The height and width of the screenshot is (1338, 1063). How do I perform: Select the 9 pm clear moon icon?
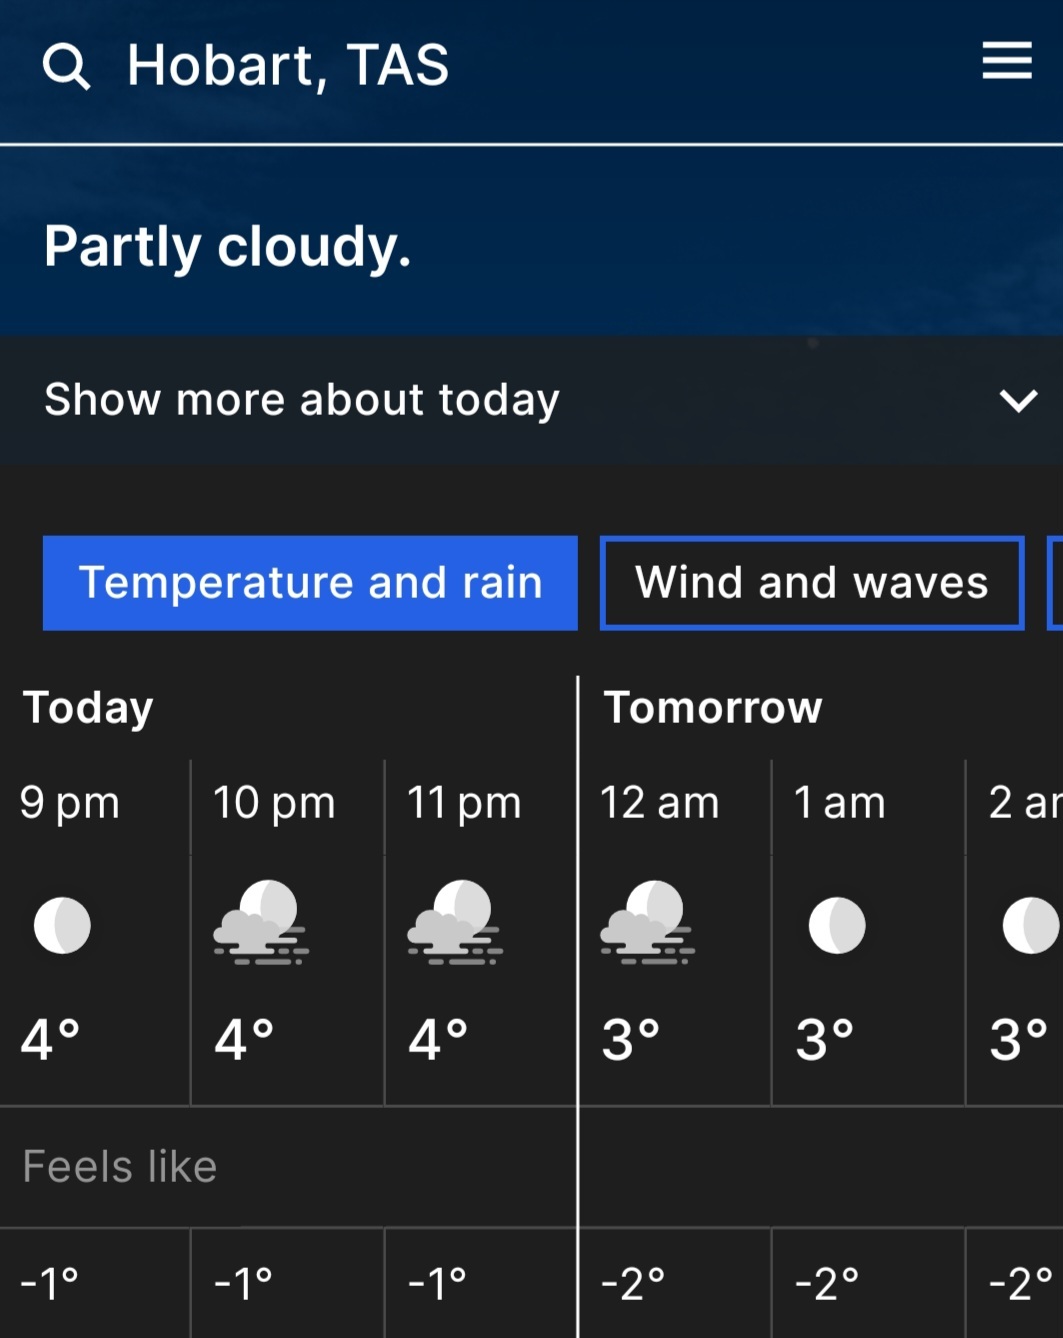pos(62,925)
